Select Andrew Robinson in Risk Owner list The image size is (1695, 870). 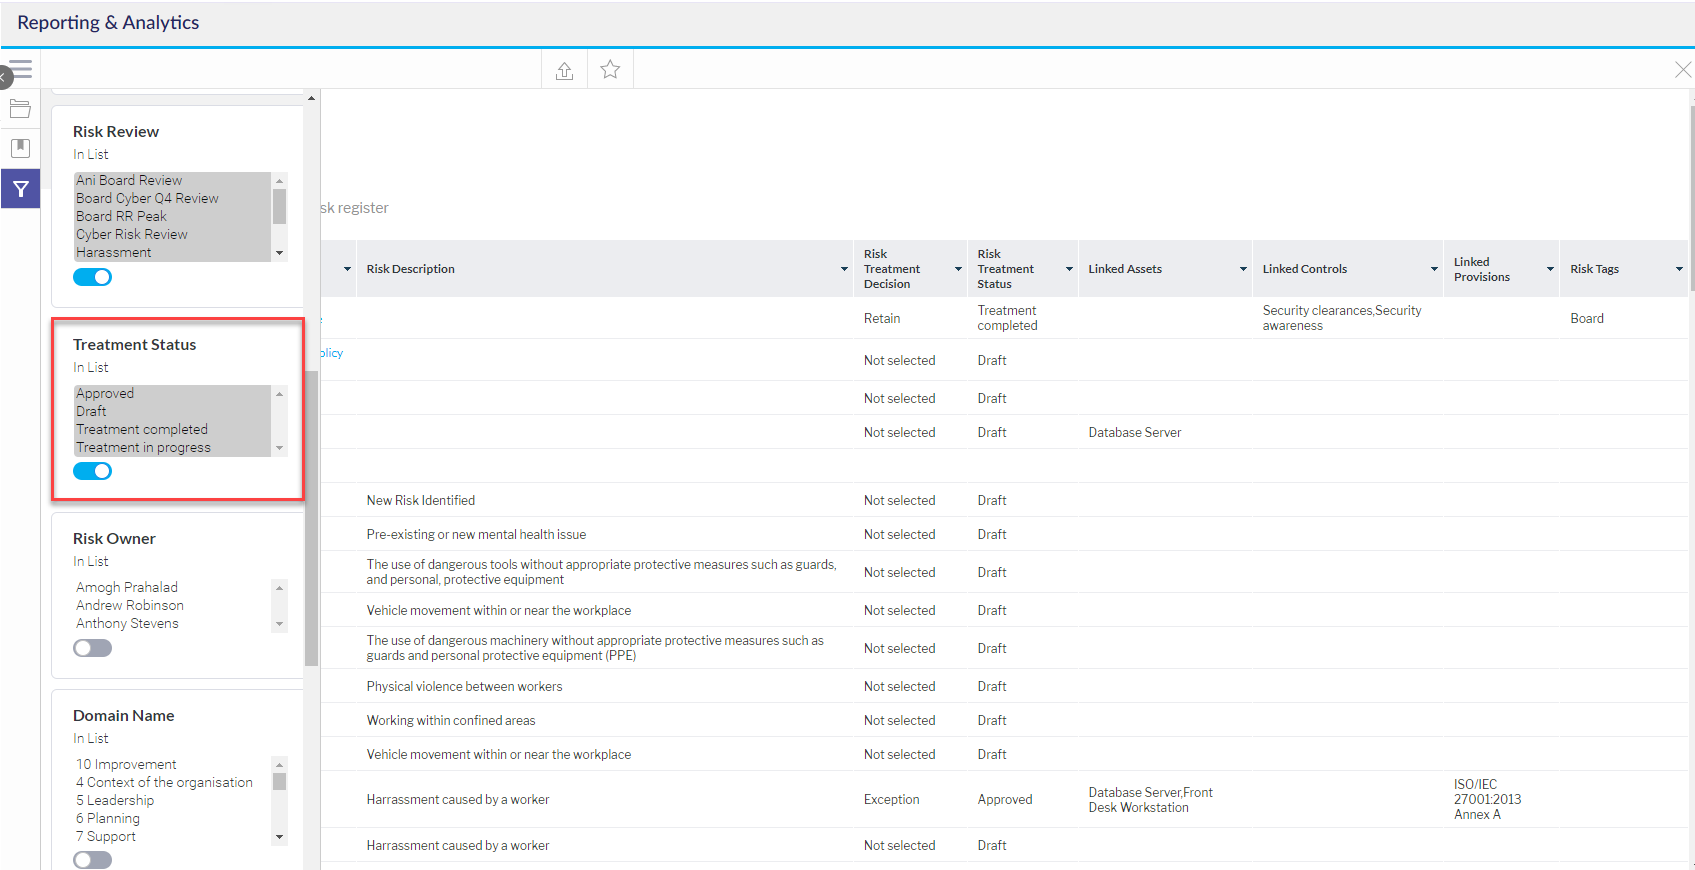click(x=130, y=606)
